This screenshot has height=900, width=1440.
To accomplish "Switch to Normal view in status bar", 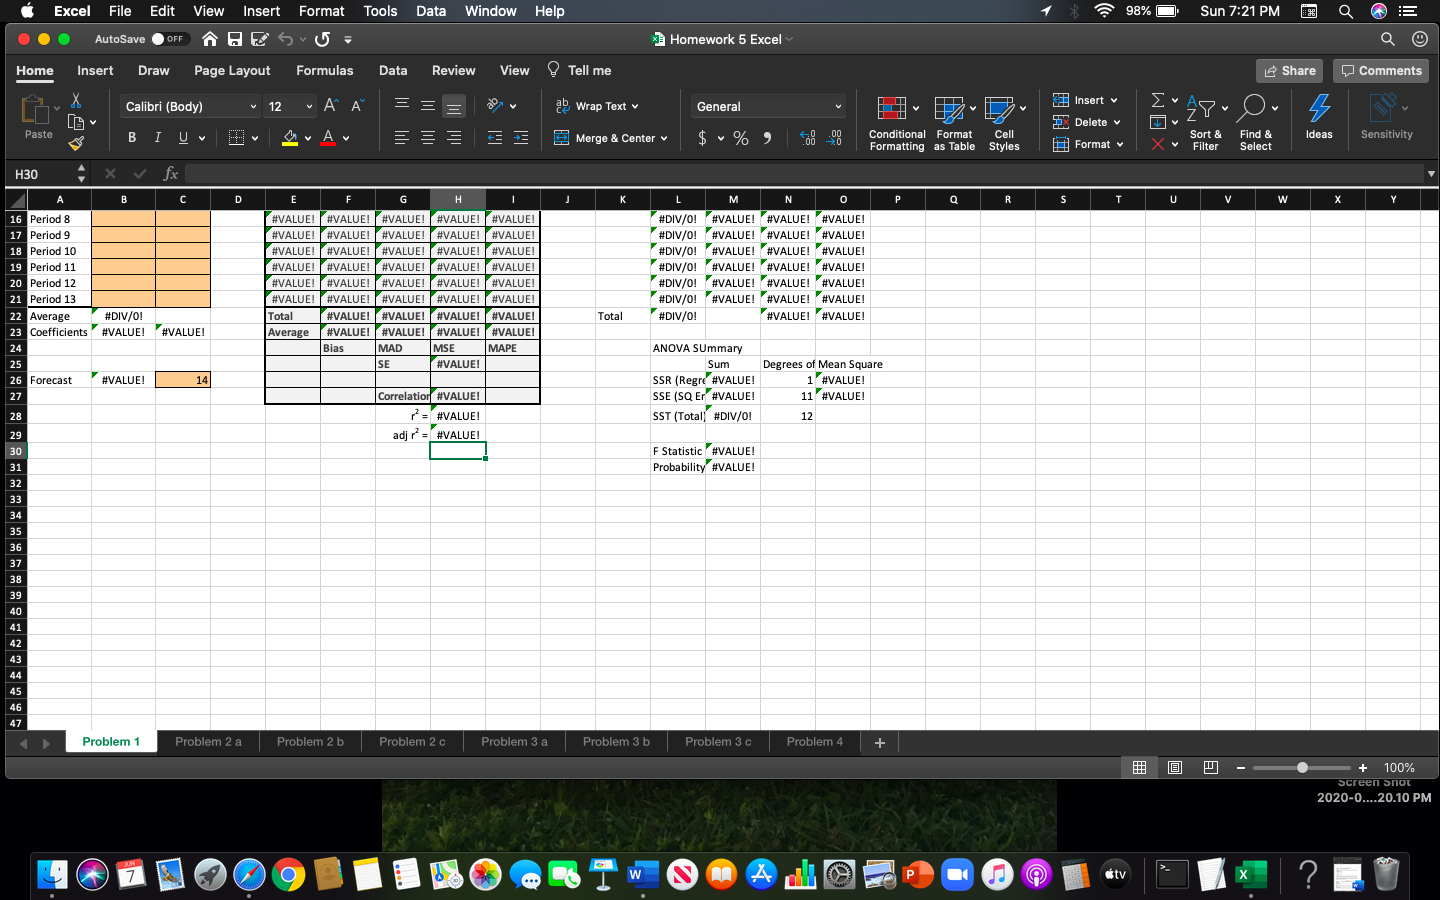I will pos(1139,767).
